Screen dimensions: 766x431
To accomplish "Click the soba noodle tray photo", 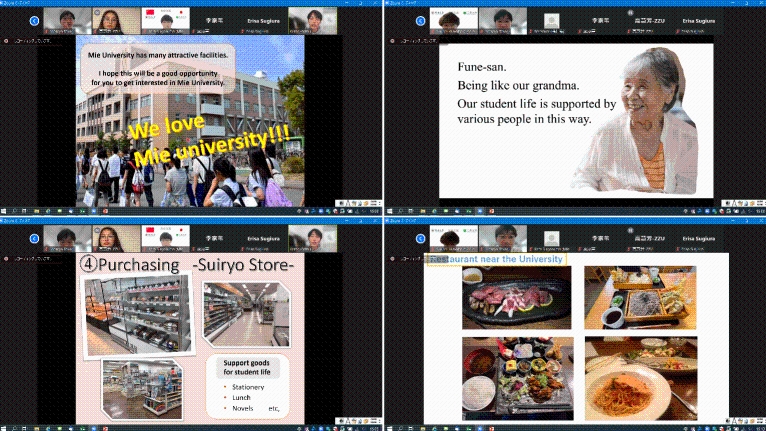I will click(x=640, y=298).
